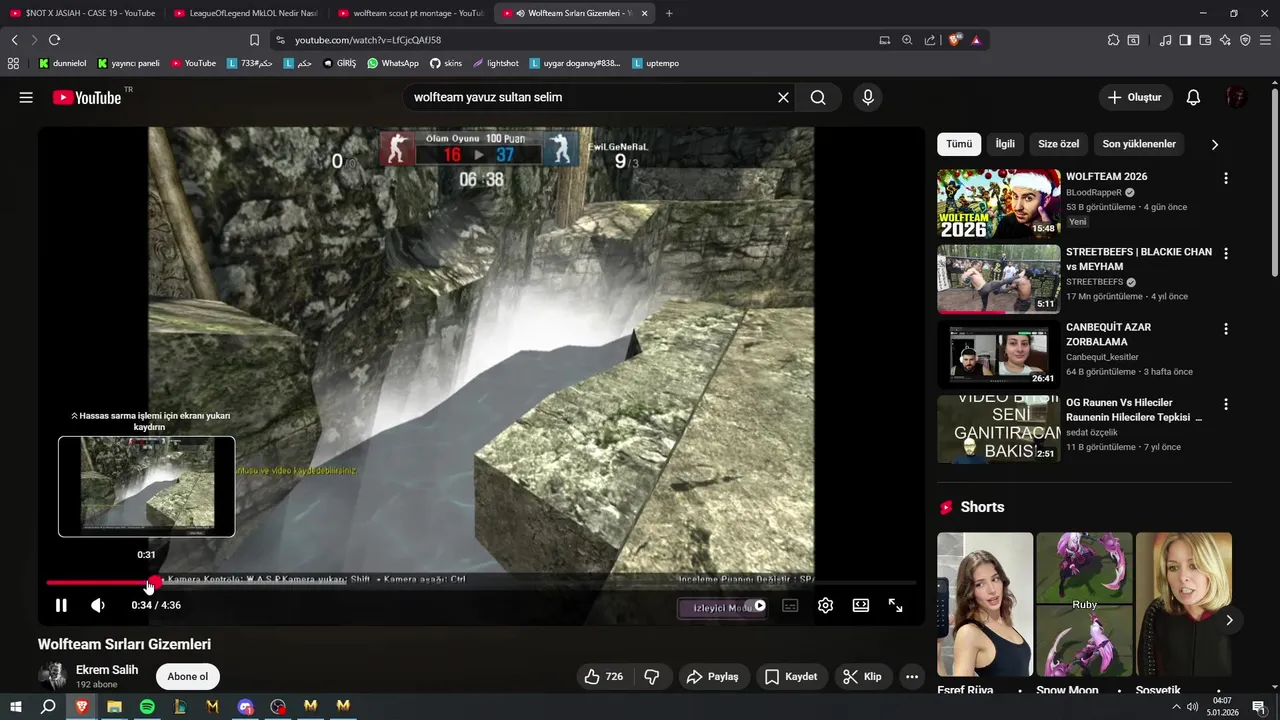The width and height of the screenshot is (1280, 720).
Task: Clear the search box with the X icon
Action: click(x=783, y=97)
